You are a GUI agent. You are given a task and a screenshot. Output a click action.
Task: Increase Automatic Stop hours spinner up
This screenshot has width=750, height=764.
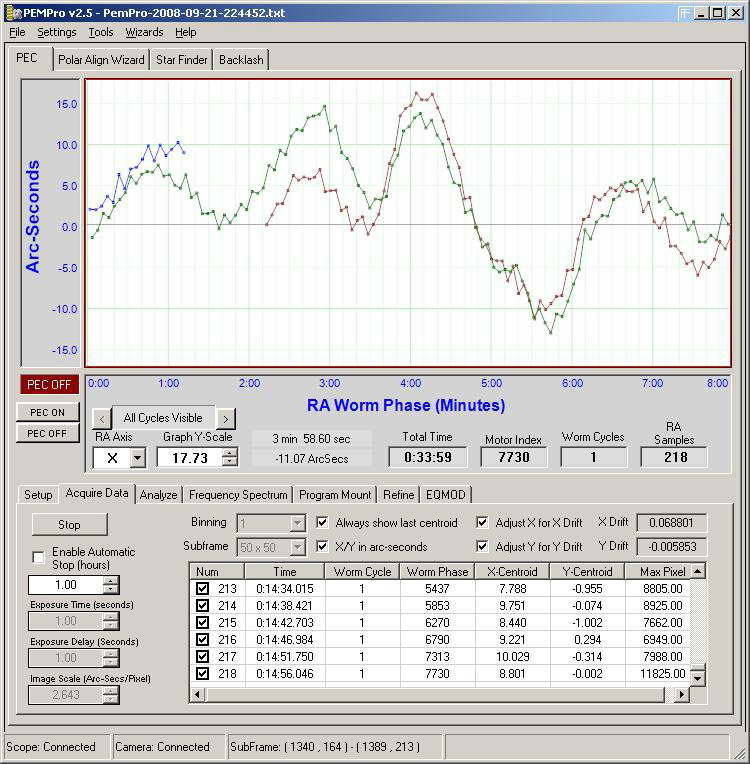coord(111,581)
